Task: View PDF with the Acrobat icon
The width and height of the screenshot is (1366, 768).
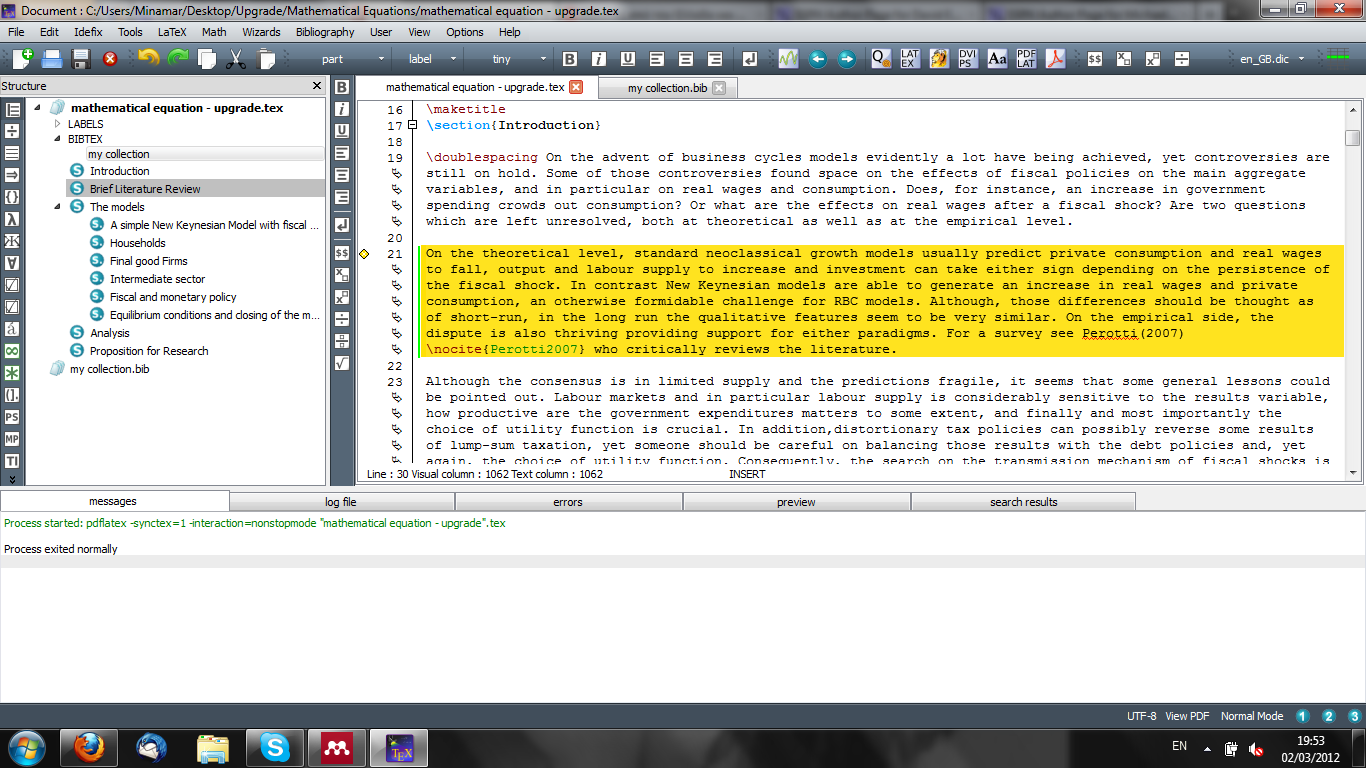Action: click(1055, 59)
